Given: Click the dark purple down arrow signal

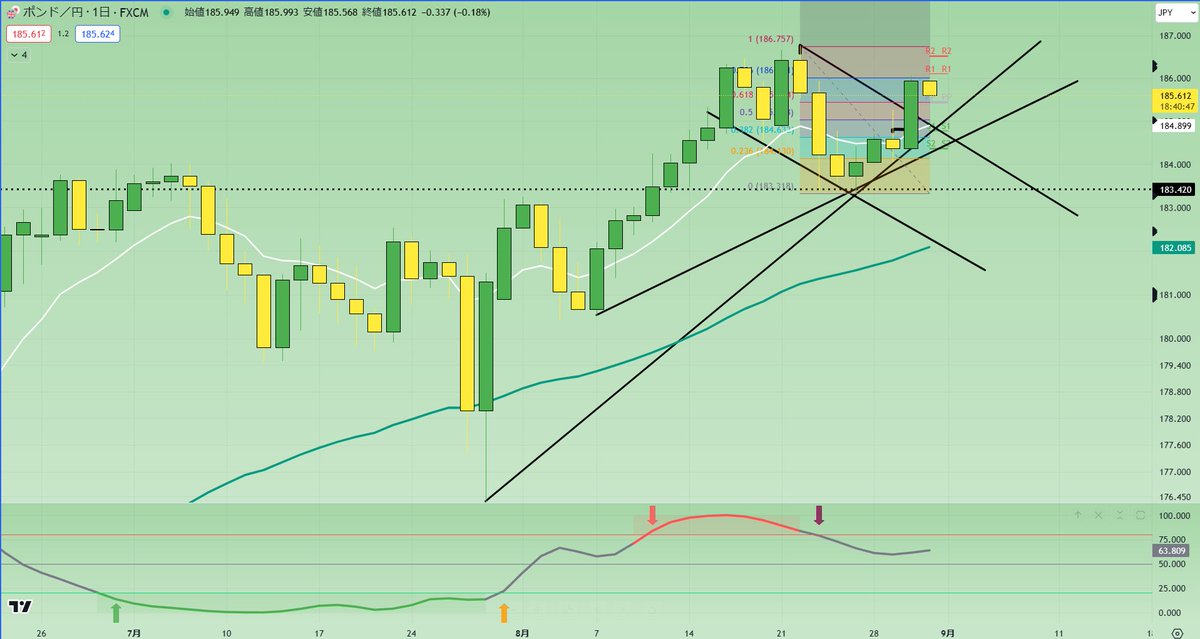Looking at the screenshot, I should 819,515.
